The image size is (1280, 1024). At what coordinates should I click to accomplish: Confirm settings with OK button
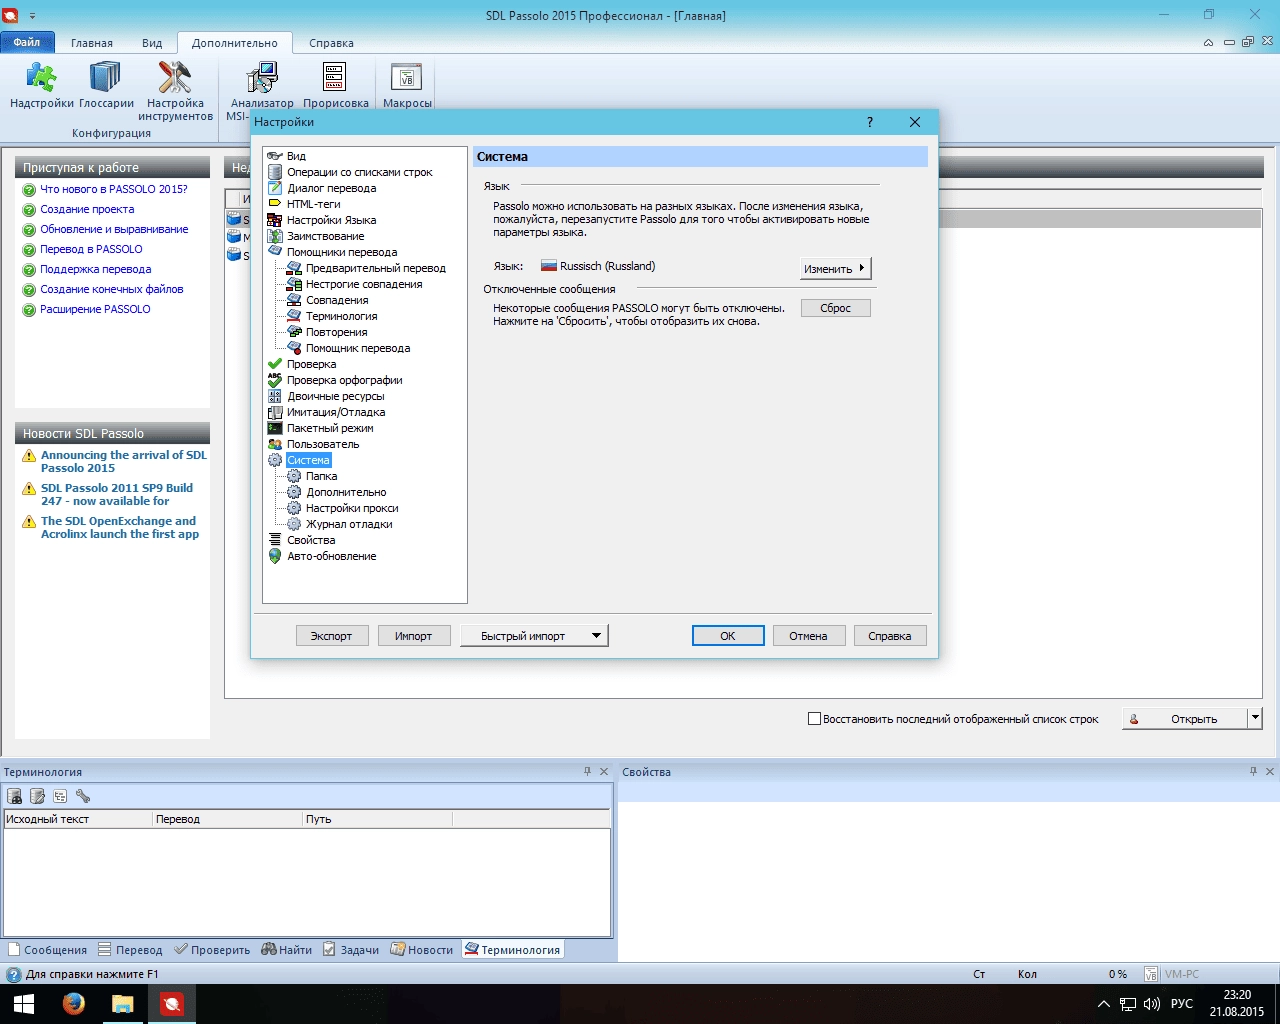pos(728,636)
